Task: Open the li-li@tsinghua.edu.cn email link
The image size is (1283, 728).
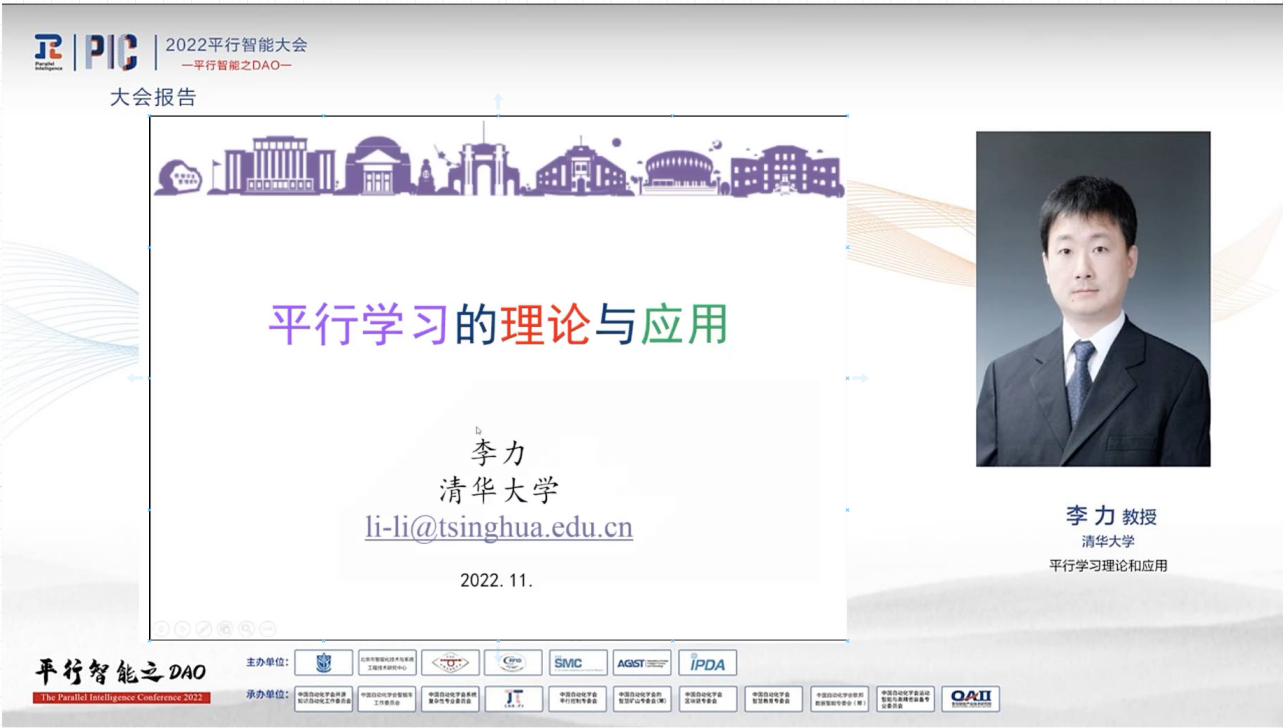Action: [x=498, y=527]
